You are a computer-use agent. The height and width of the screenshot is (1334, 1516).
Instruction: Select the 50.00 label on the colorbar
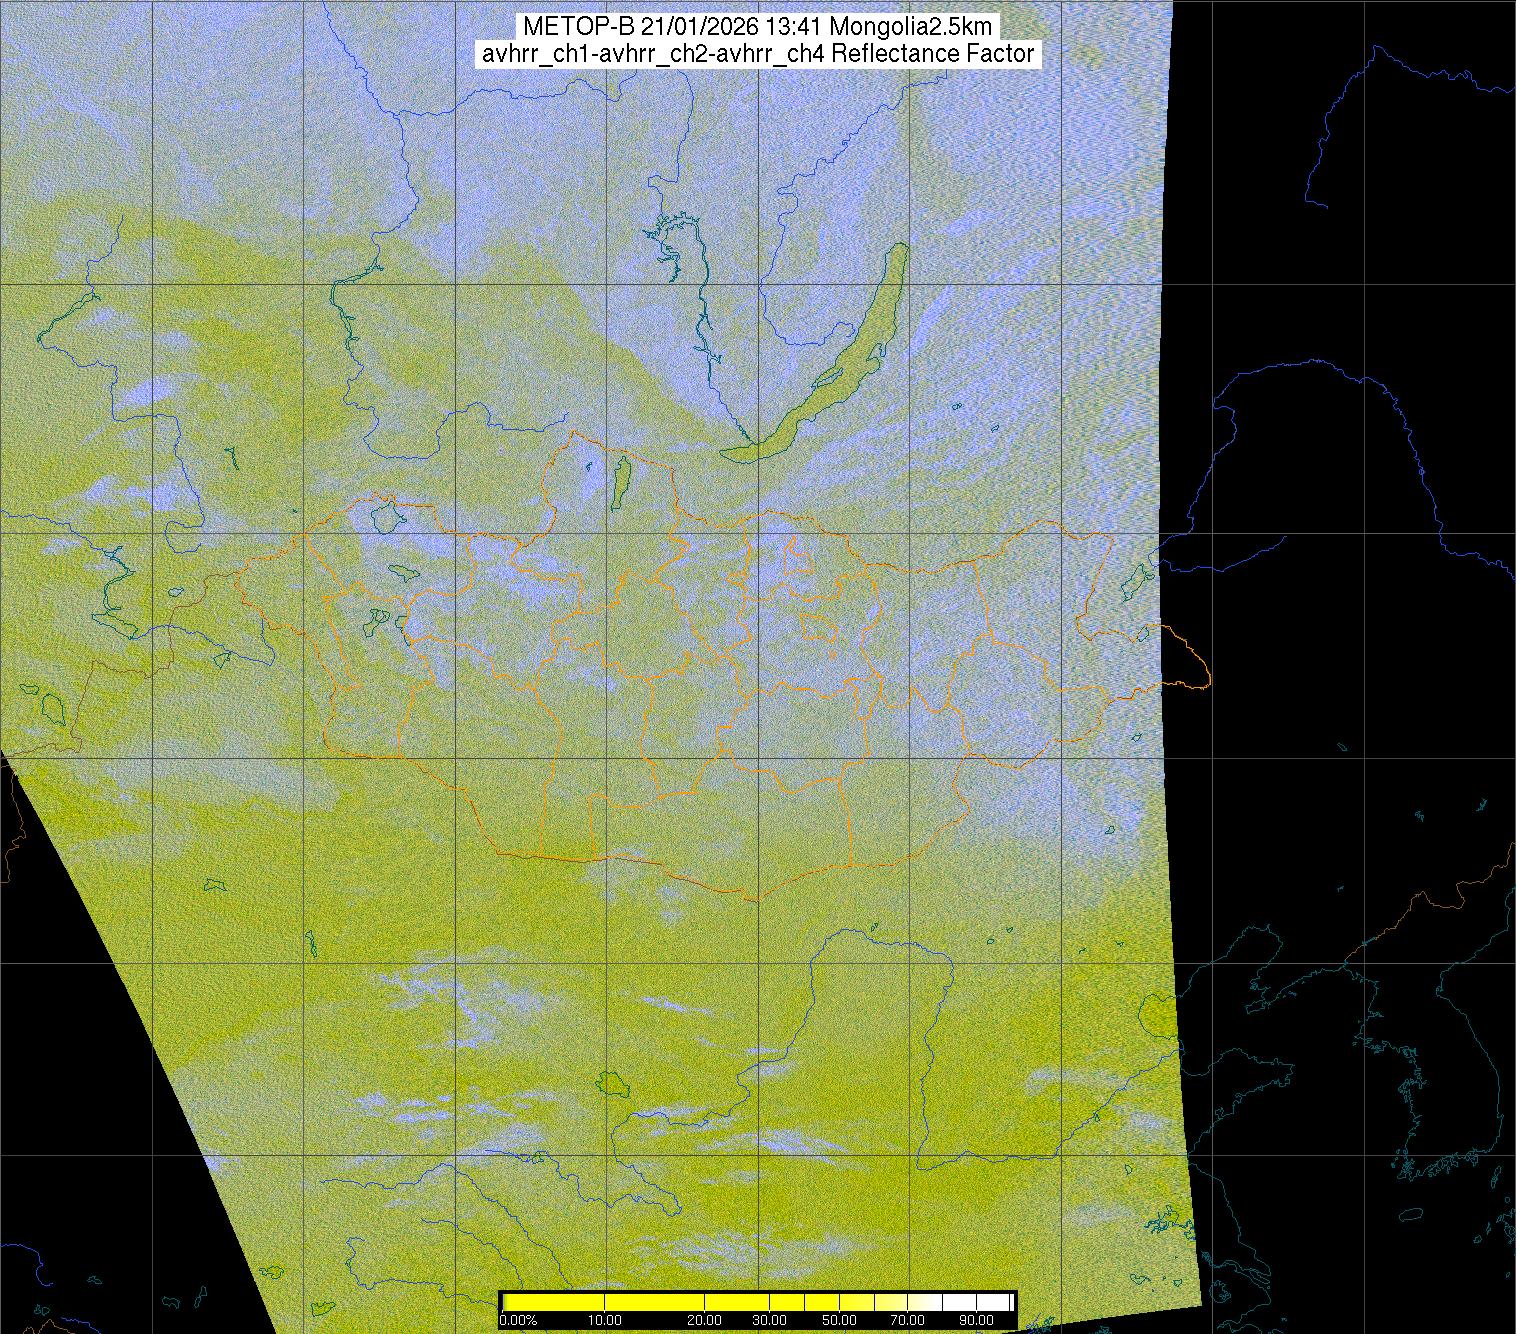click(x=840, y=1321)
